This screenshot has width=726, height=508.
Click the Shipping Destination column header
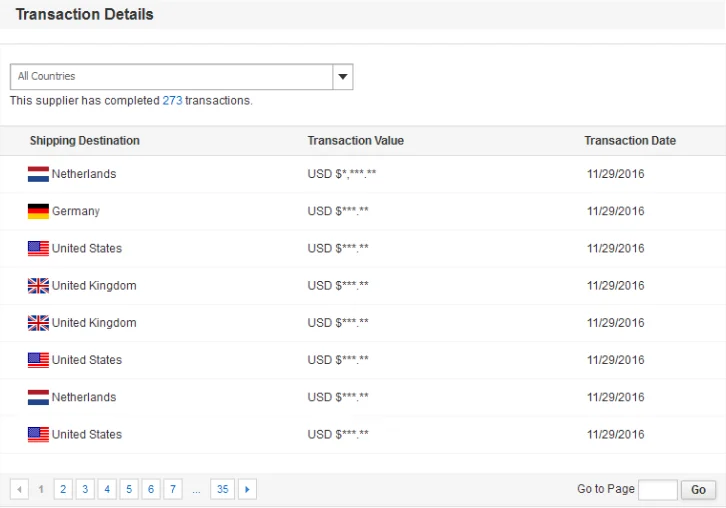point(85,141)
